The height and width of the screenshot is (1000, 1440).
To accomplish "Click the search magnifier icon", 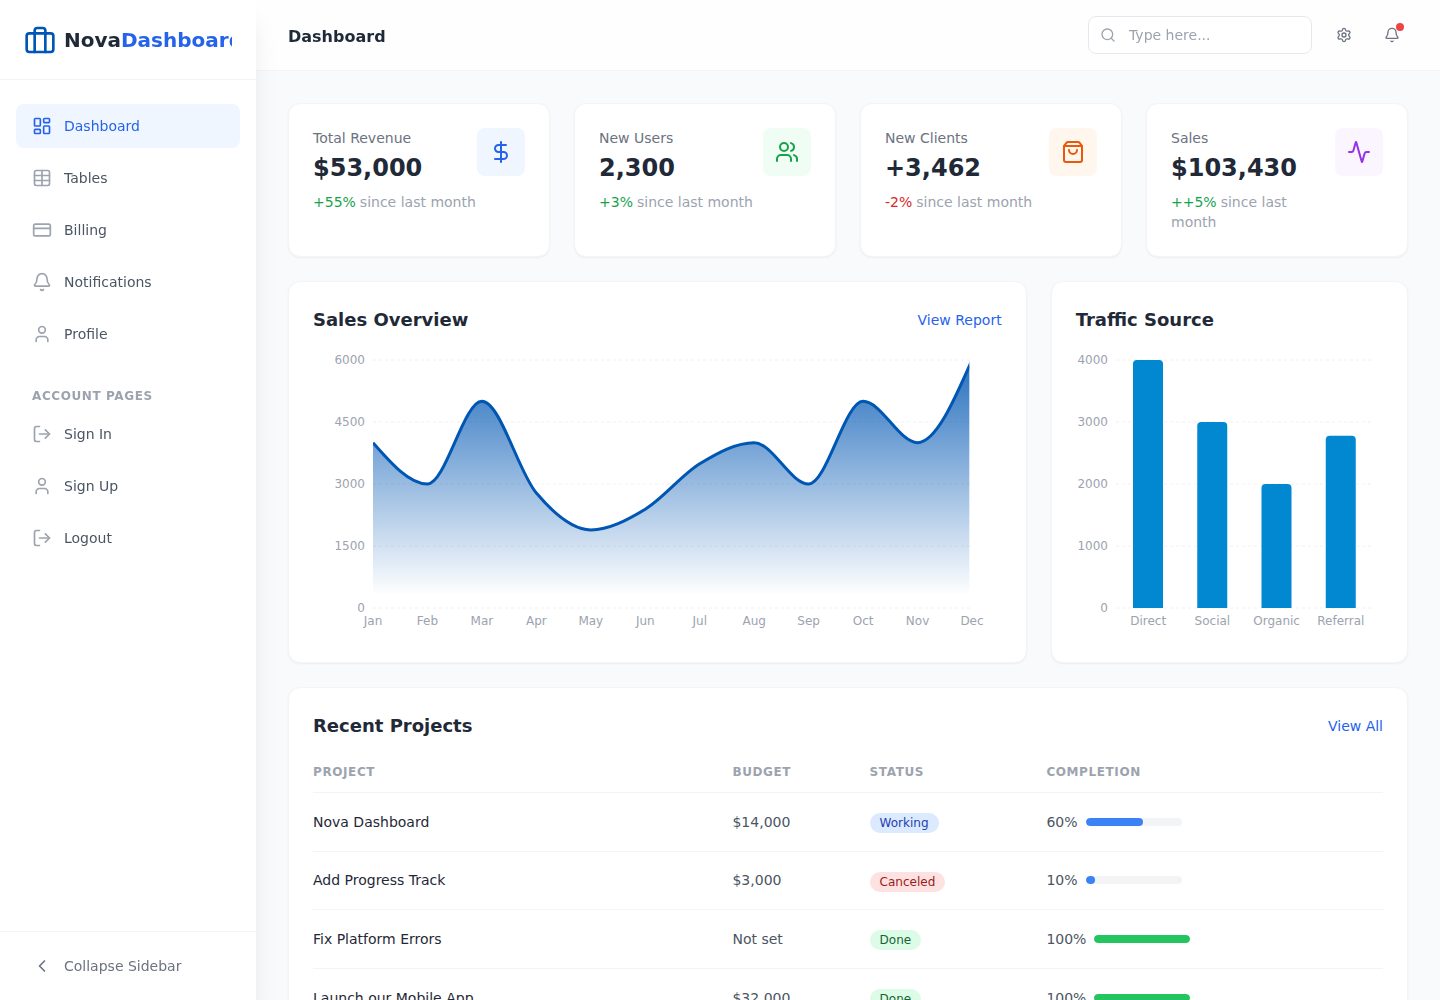I will click(1108, 35).
